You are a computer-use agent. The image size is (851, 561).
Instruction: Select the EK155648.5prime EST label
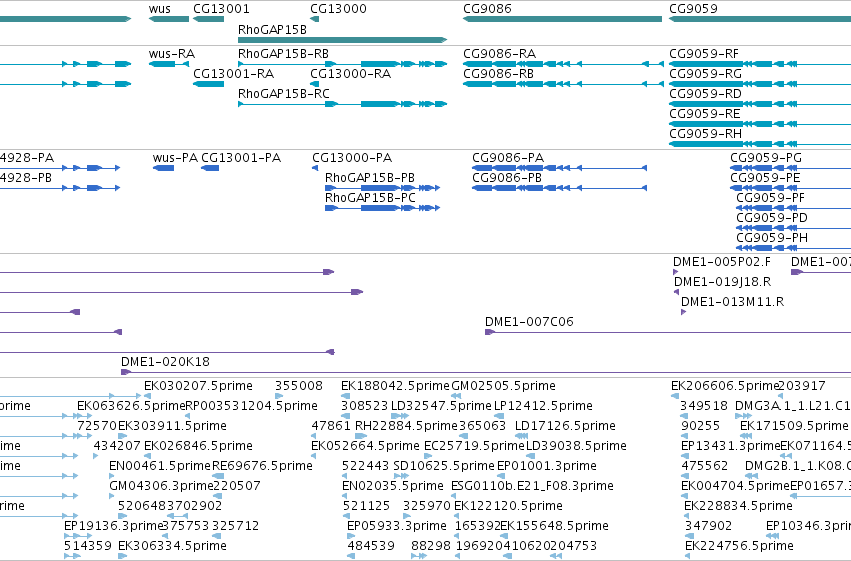[x=555, y=527]
